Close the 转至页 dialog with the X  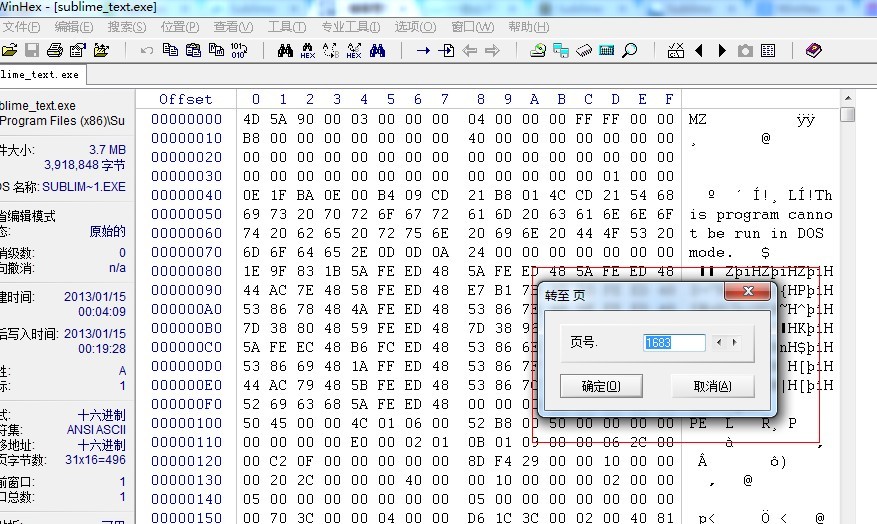(747, 291)
